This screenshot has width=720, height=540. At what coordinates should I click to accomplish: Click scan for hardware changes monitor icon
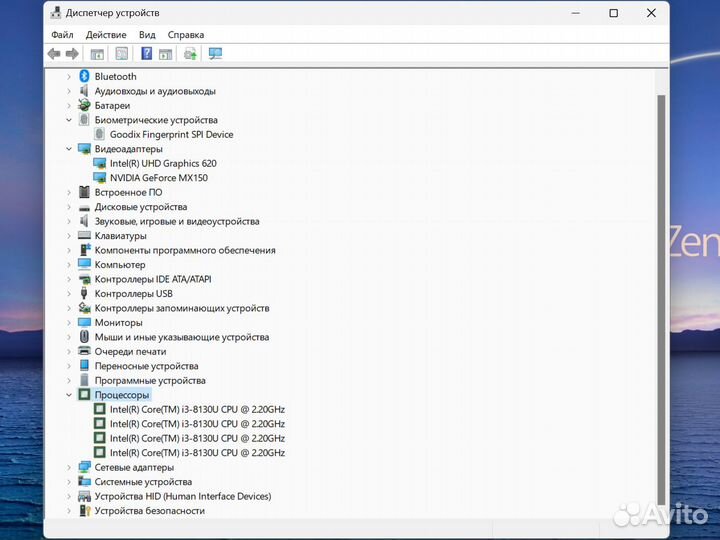pos(215,54)
